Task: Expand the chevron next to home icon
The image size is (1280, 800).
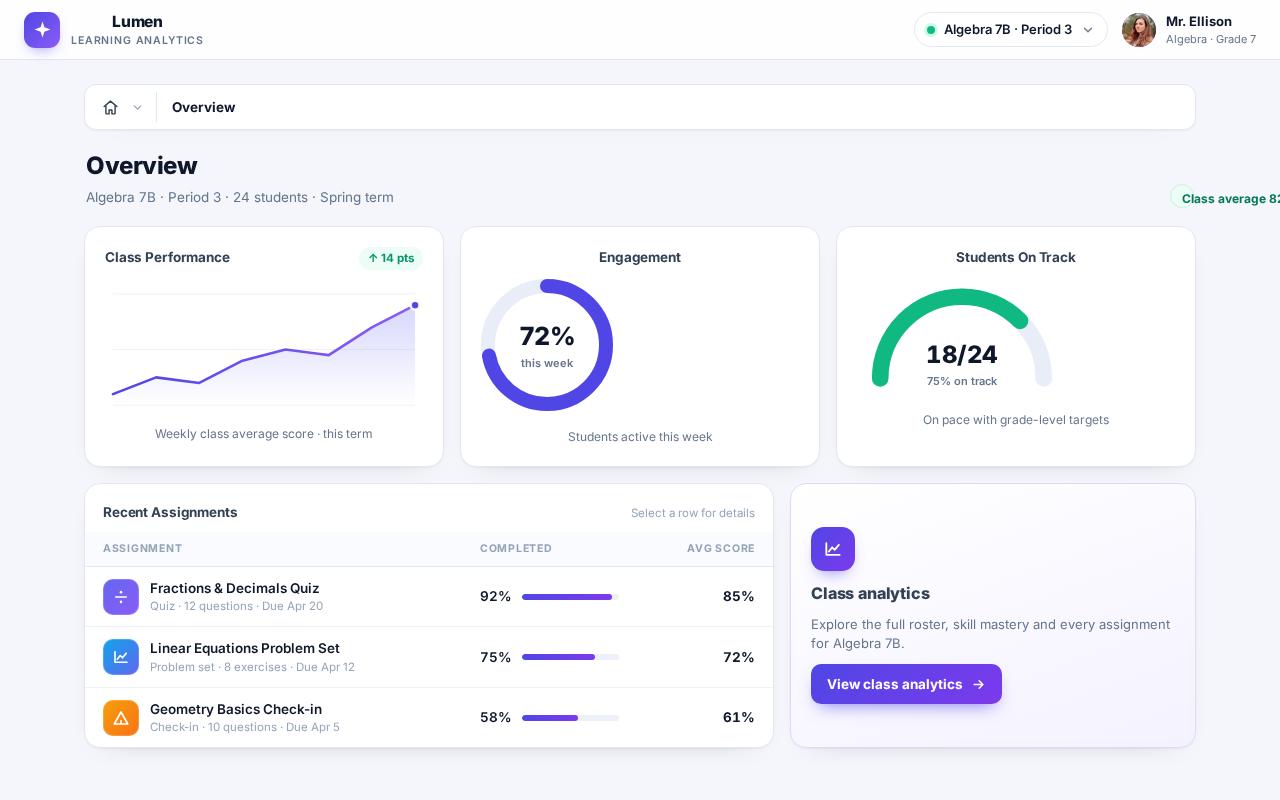Action: coord(138,108)
